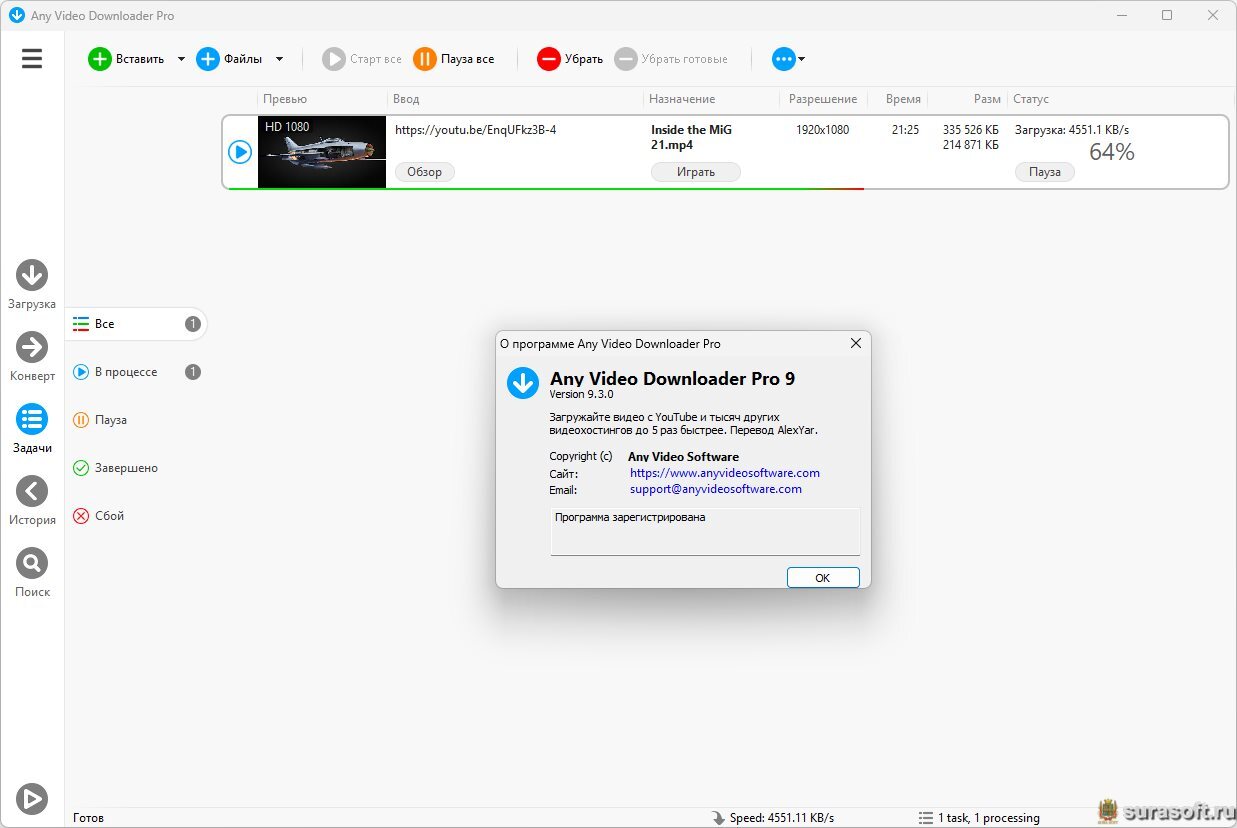This screenshot has height=828, width=1237.
Task: Click the app icon in title bar
Action: click(16, 16)
